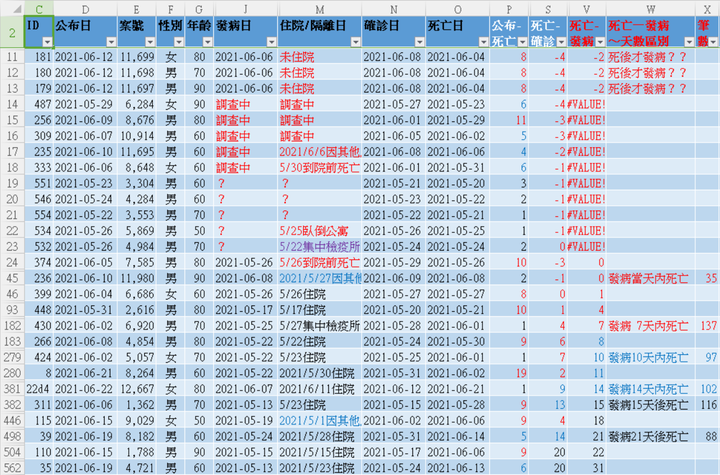
Task: Open the 住院/隔離日 filter dropdown
Action: 355,42
